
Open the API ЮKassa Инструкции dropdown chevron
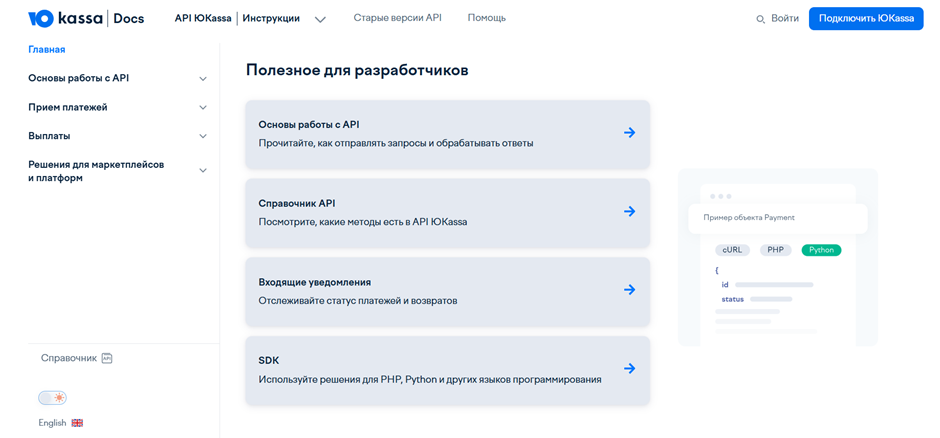[x=321, y=19]
